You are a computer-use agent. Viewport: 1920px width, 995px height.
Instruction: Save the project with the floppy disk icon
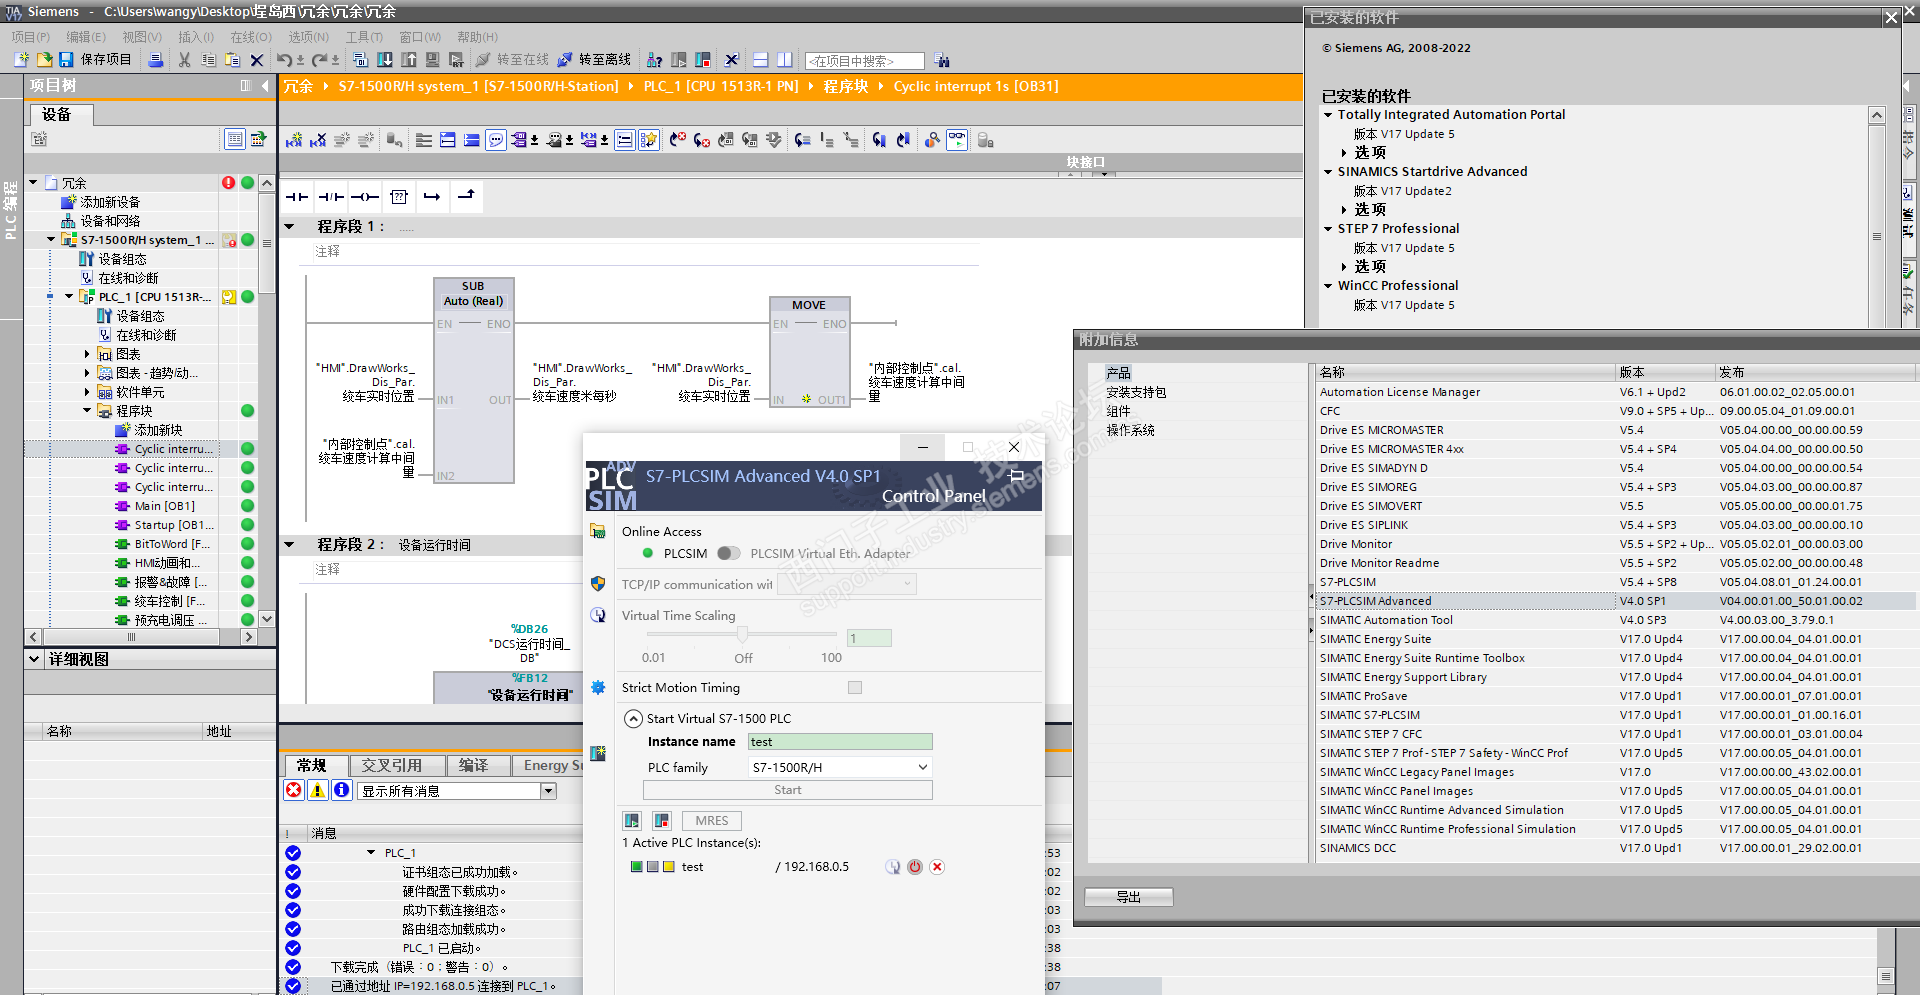click(x=66, y=60)
